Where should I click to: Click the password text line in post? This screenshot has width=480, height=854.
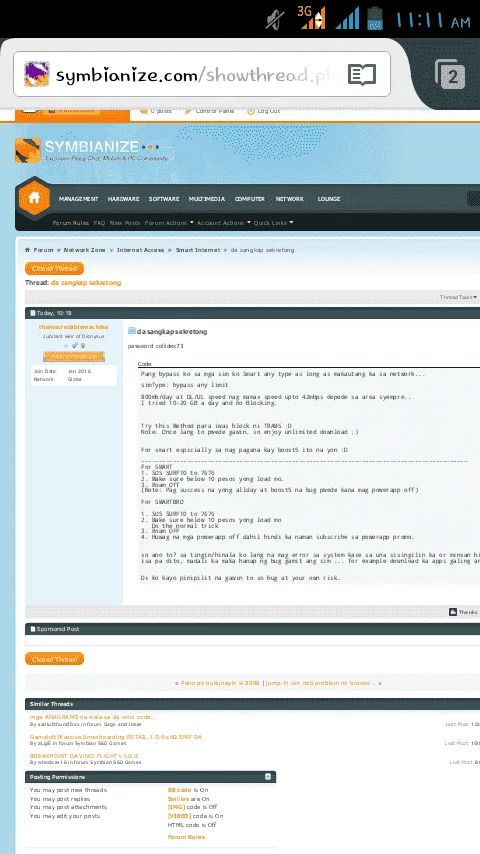point(156,346)
